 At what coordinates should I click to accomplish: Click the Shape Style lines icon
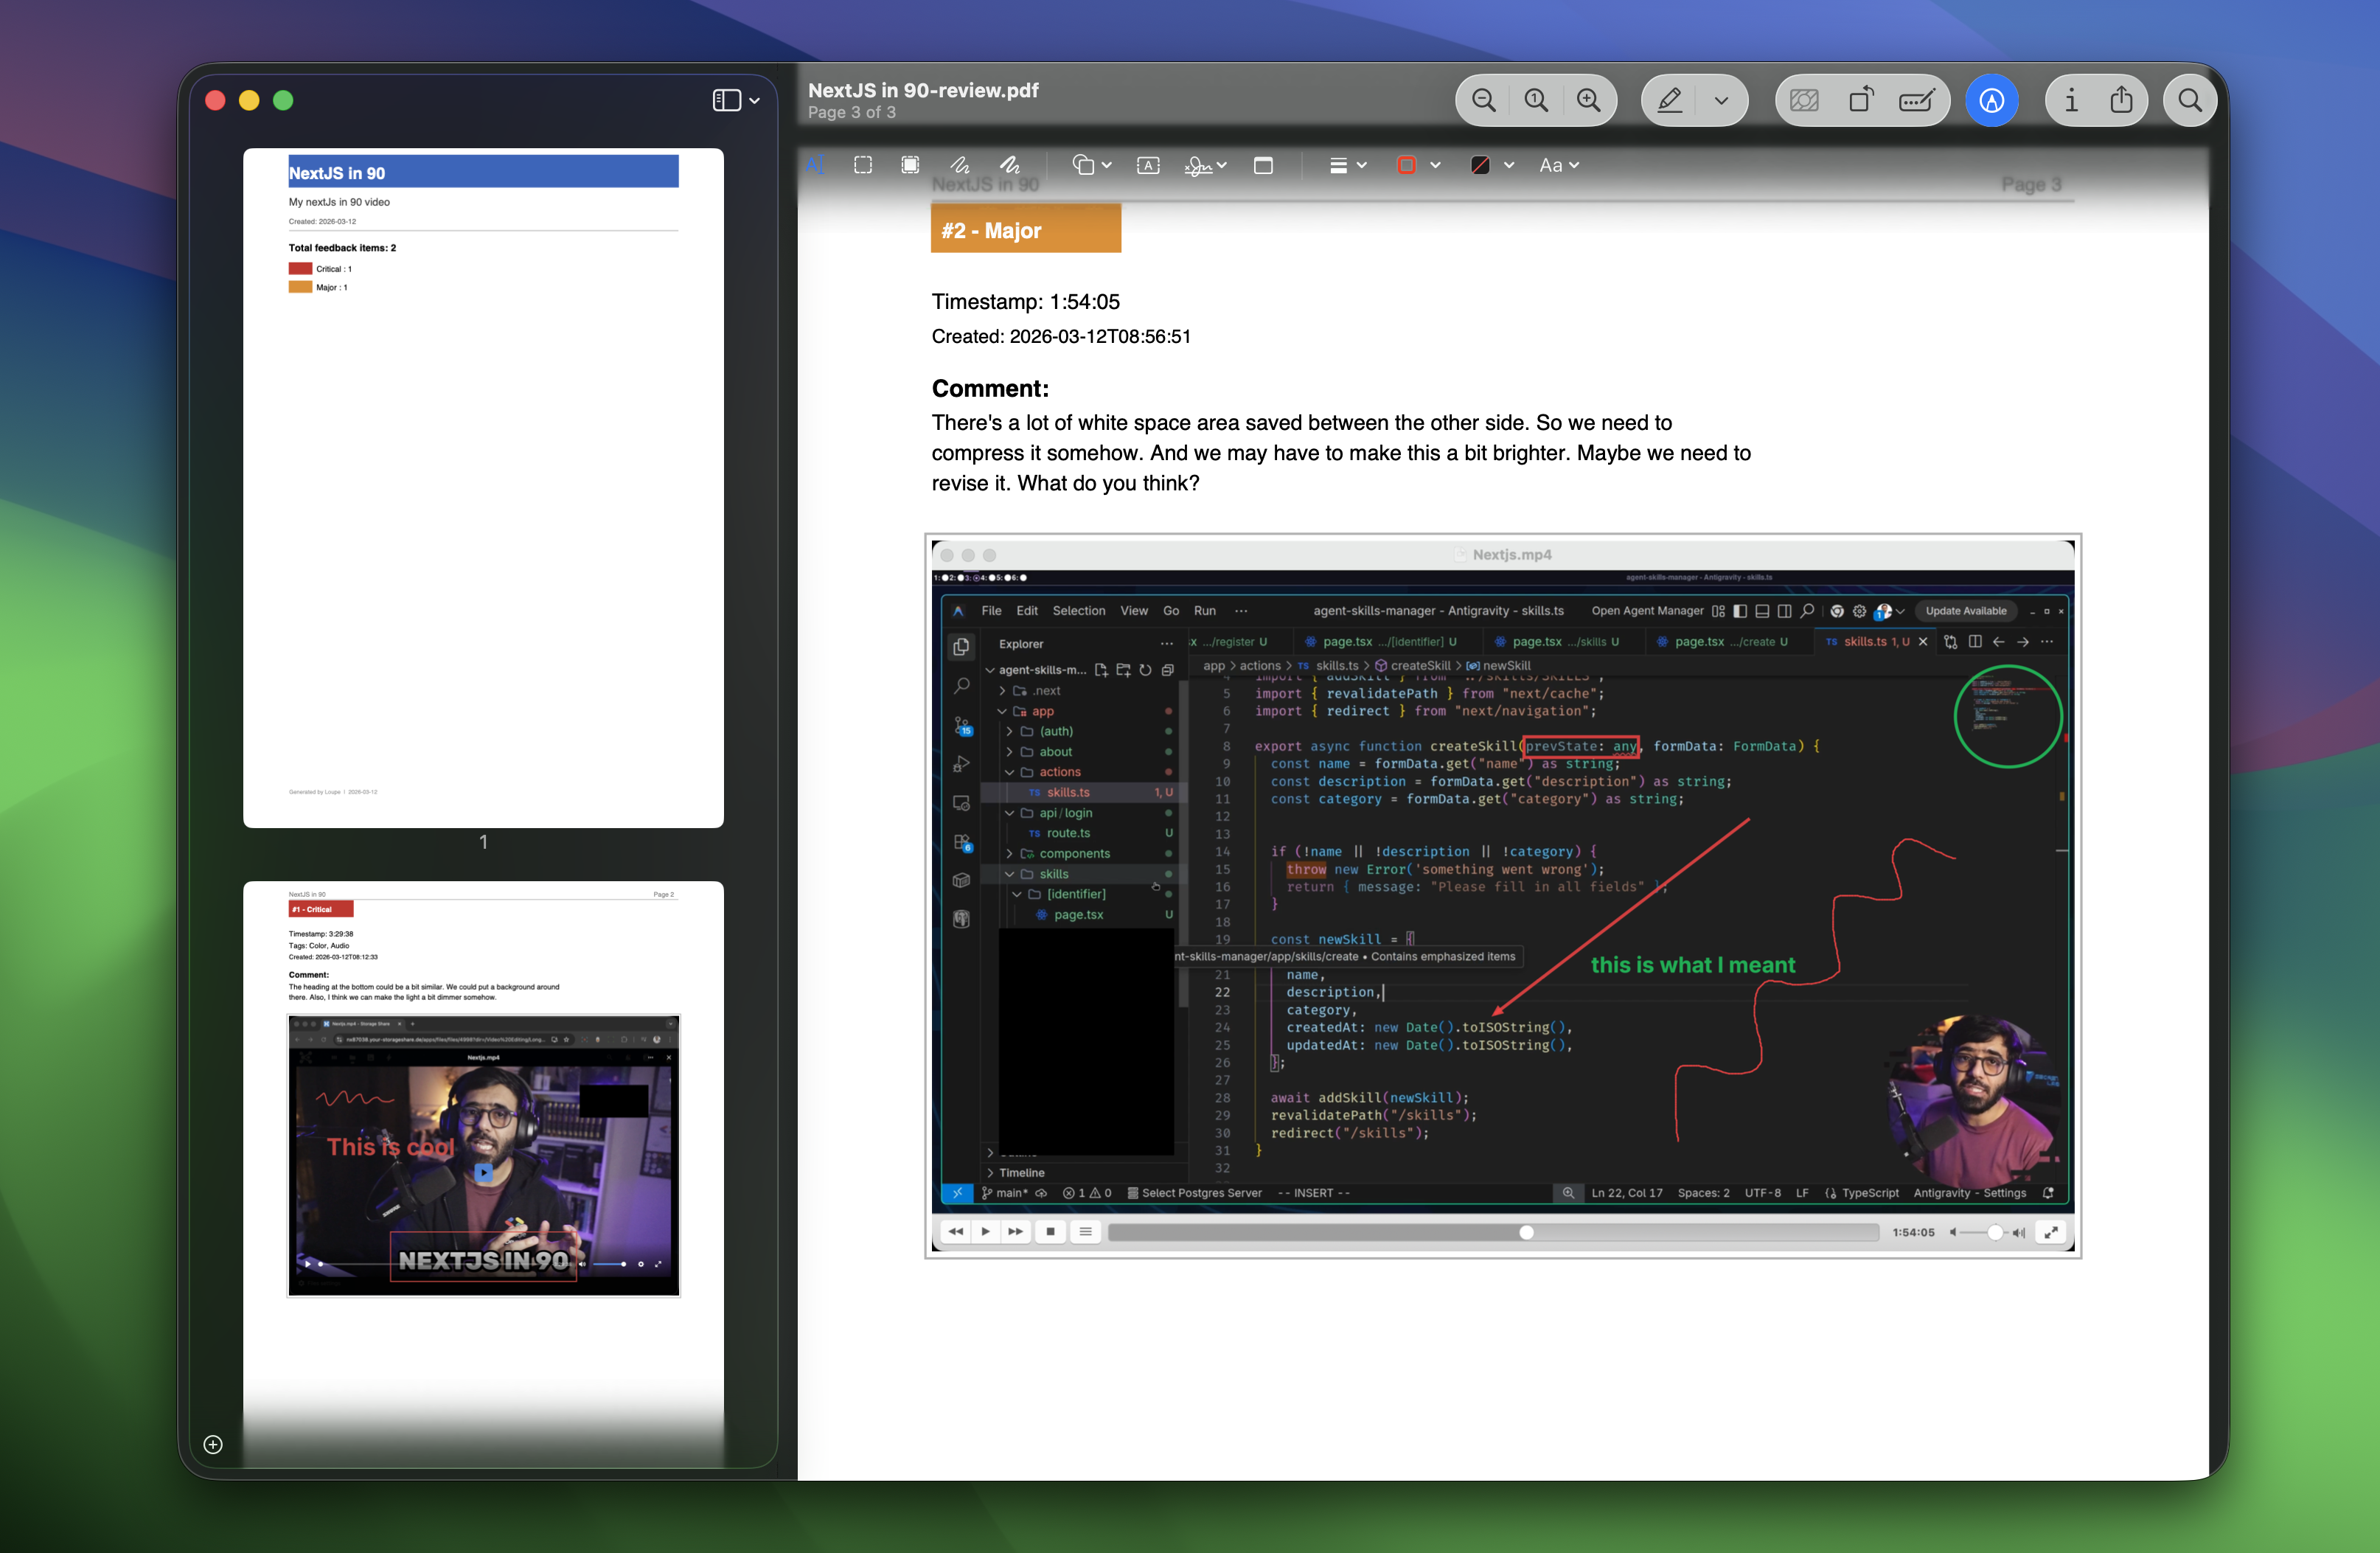click(1338, 165)
